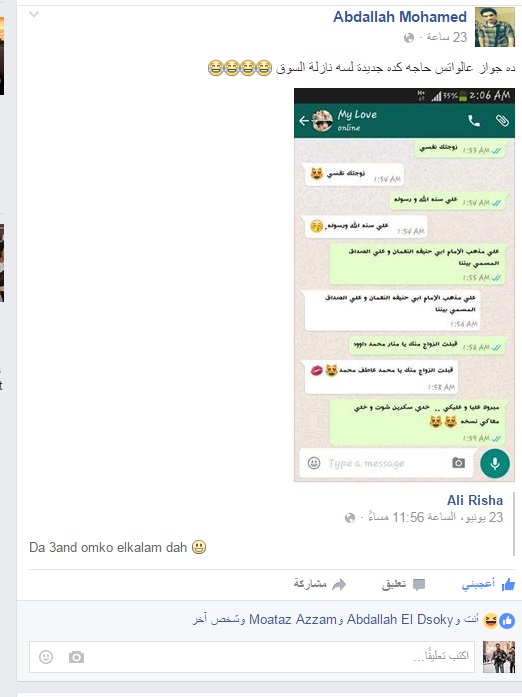Open the shared WhatsApp screenshot image
This screenshot has width=522, height=697.
404,284
